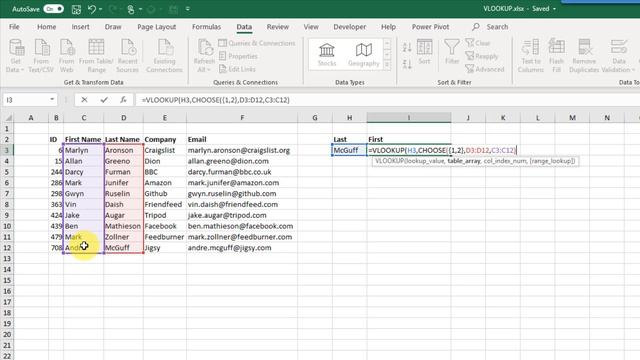Open the Name Box dropdown arrow
Image resolution: width=640 pixels, height=360 pixels.
tap(52, 100)
